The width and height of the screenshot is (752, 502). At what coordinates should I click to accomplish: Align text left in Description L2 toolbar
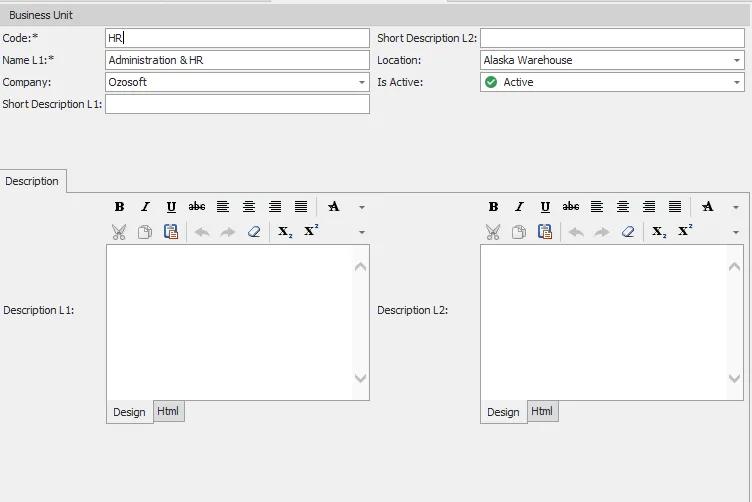pos(597,207)
